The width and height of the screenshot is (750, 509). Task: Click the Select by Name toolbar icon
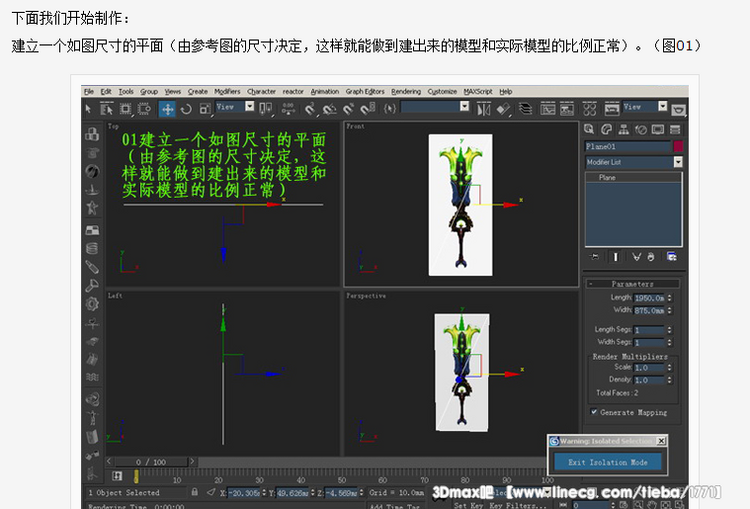coord(106,109)
